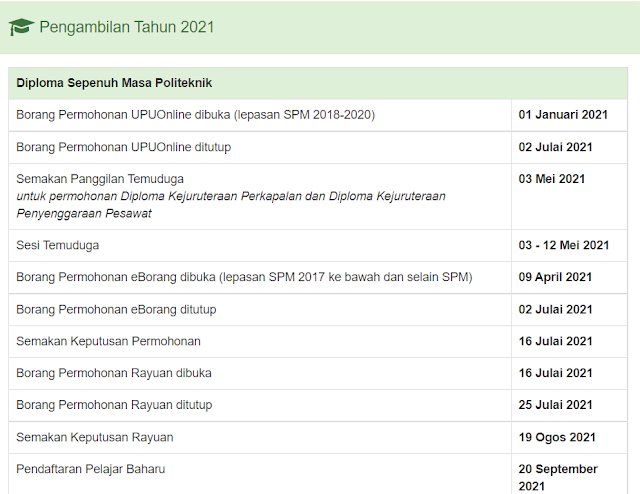Screen dimensions: 640x494
Task: Select the Pengambilan Tahun 2021 heading
Action: pos(127,27)
